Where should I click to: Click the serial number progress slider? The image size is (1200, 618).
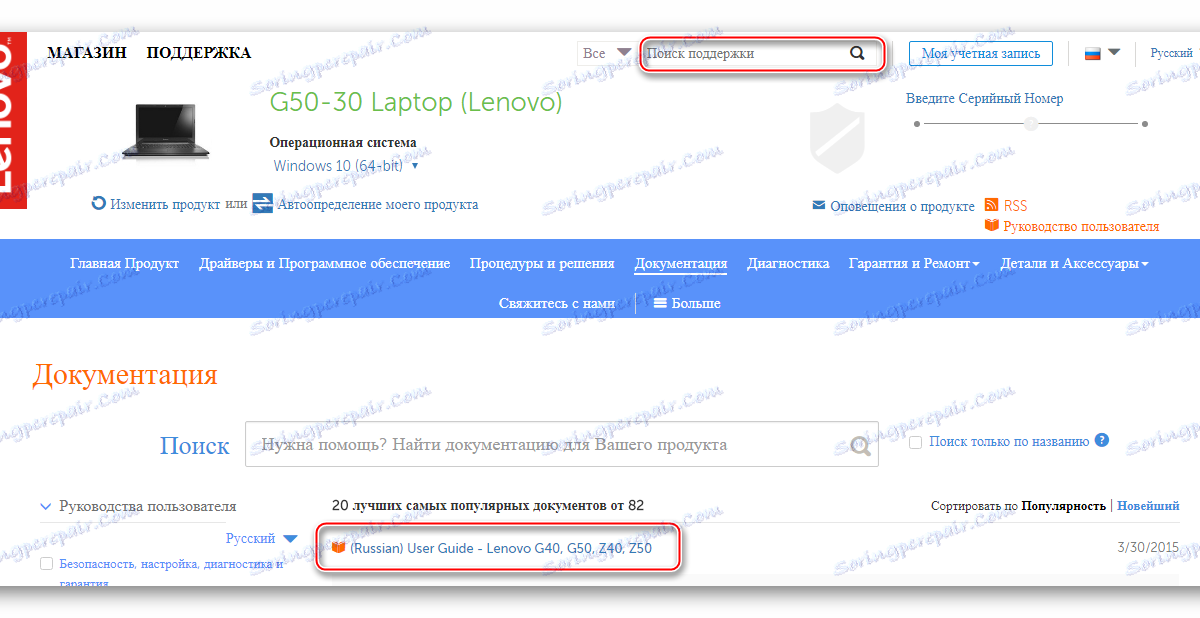pos(1031,124)
